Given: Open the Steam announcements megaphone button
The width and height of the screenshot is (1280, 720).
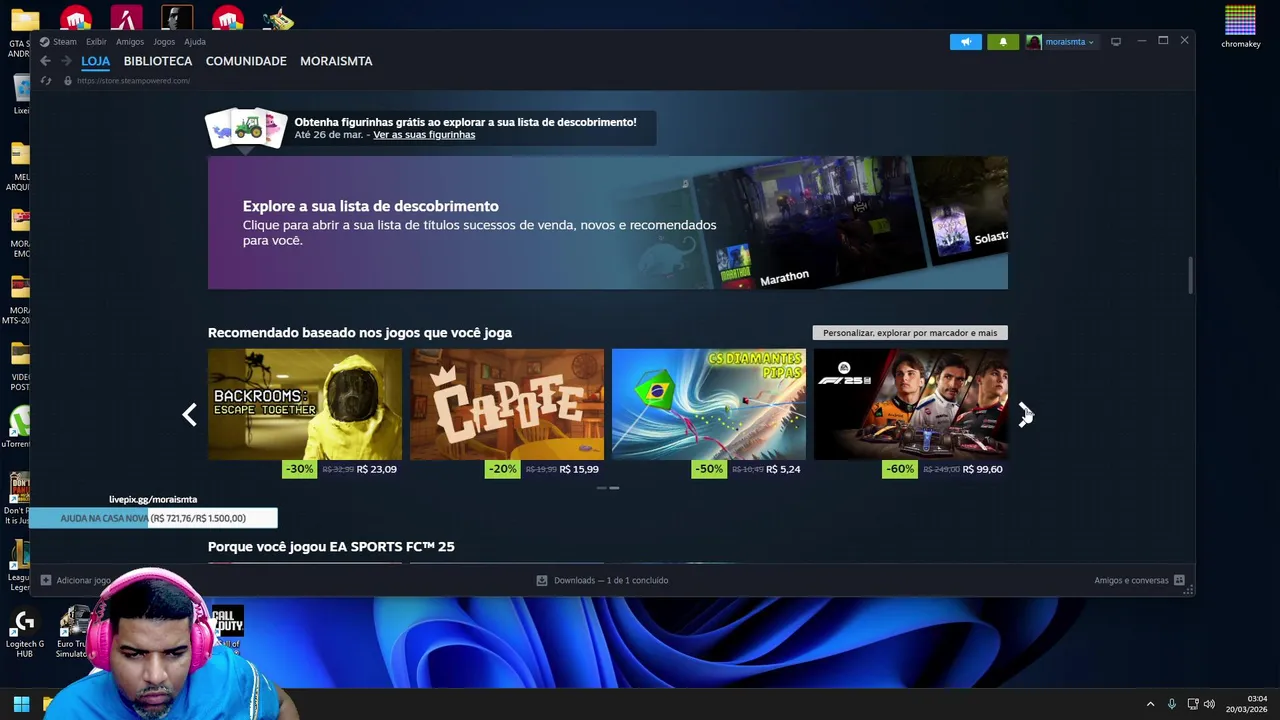Looking at the screenshot, I should tap(966, 42).
